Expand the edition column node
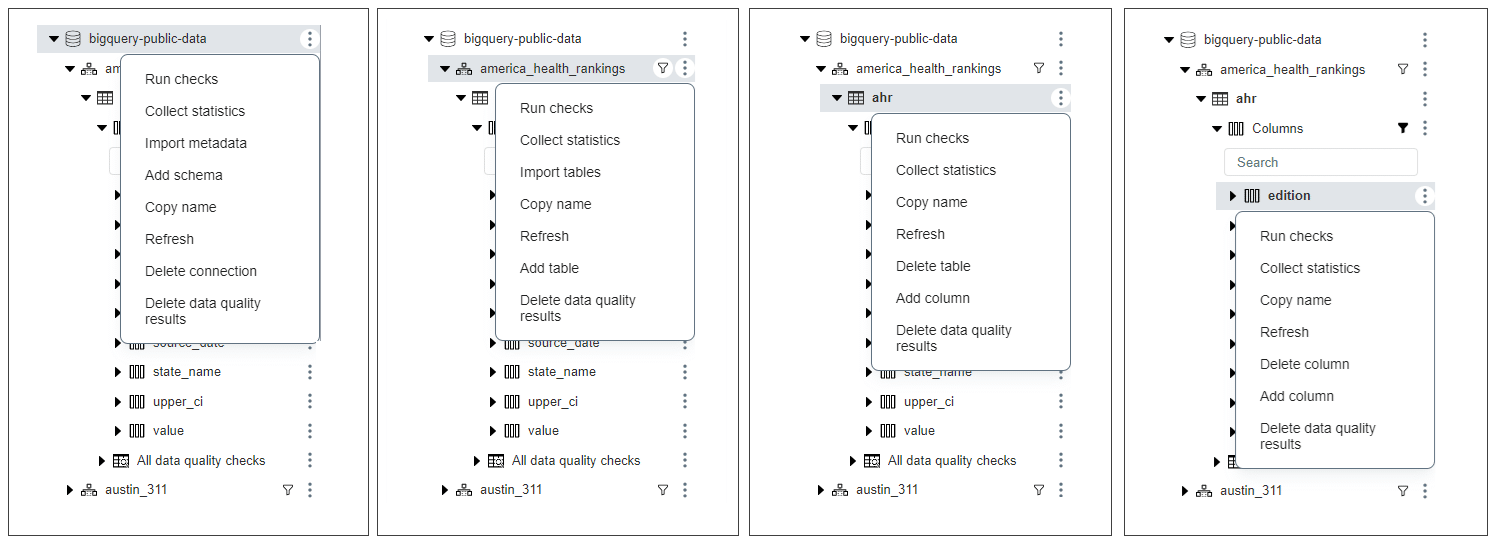The image size is (1495, 545). coord(1233,196)
